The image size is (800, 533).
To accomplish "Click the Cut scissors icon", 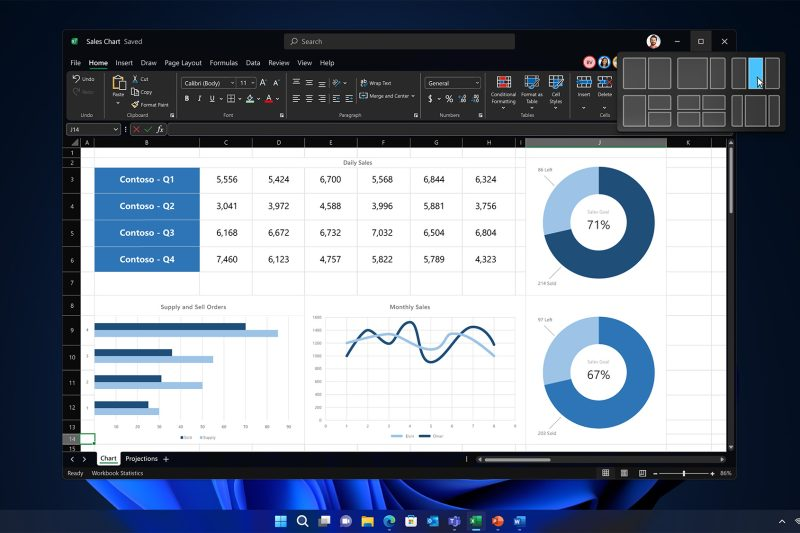I will pyautogui.click(x=134, y=79).
